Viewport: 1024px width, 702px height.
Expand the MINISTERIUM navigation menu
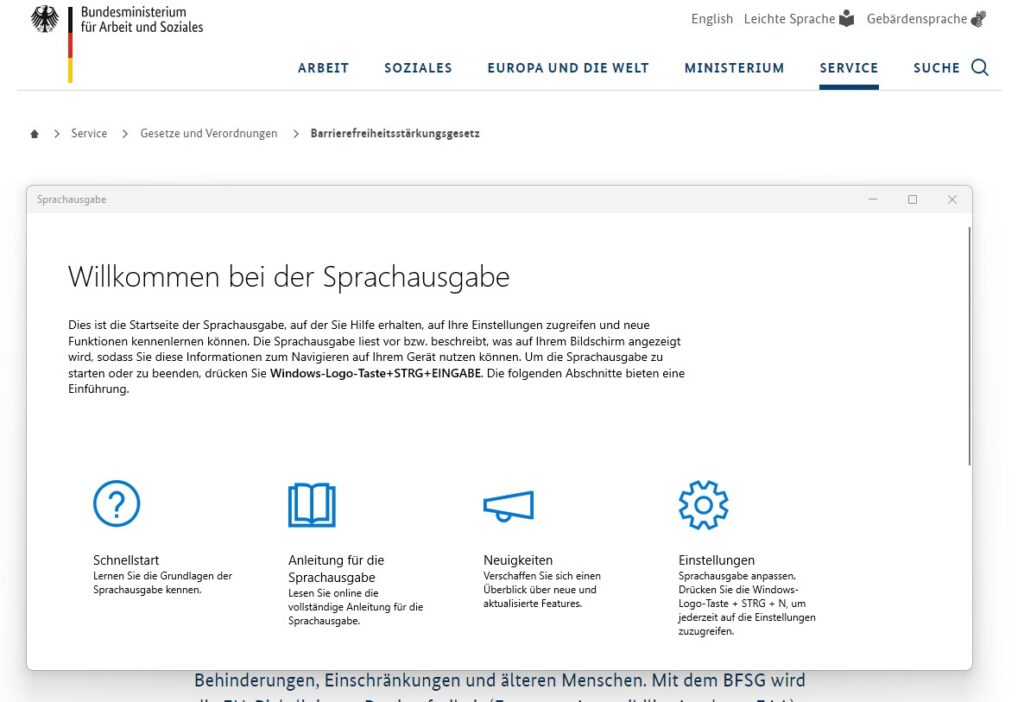(x=734, y=68)
